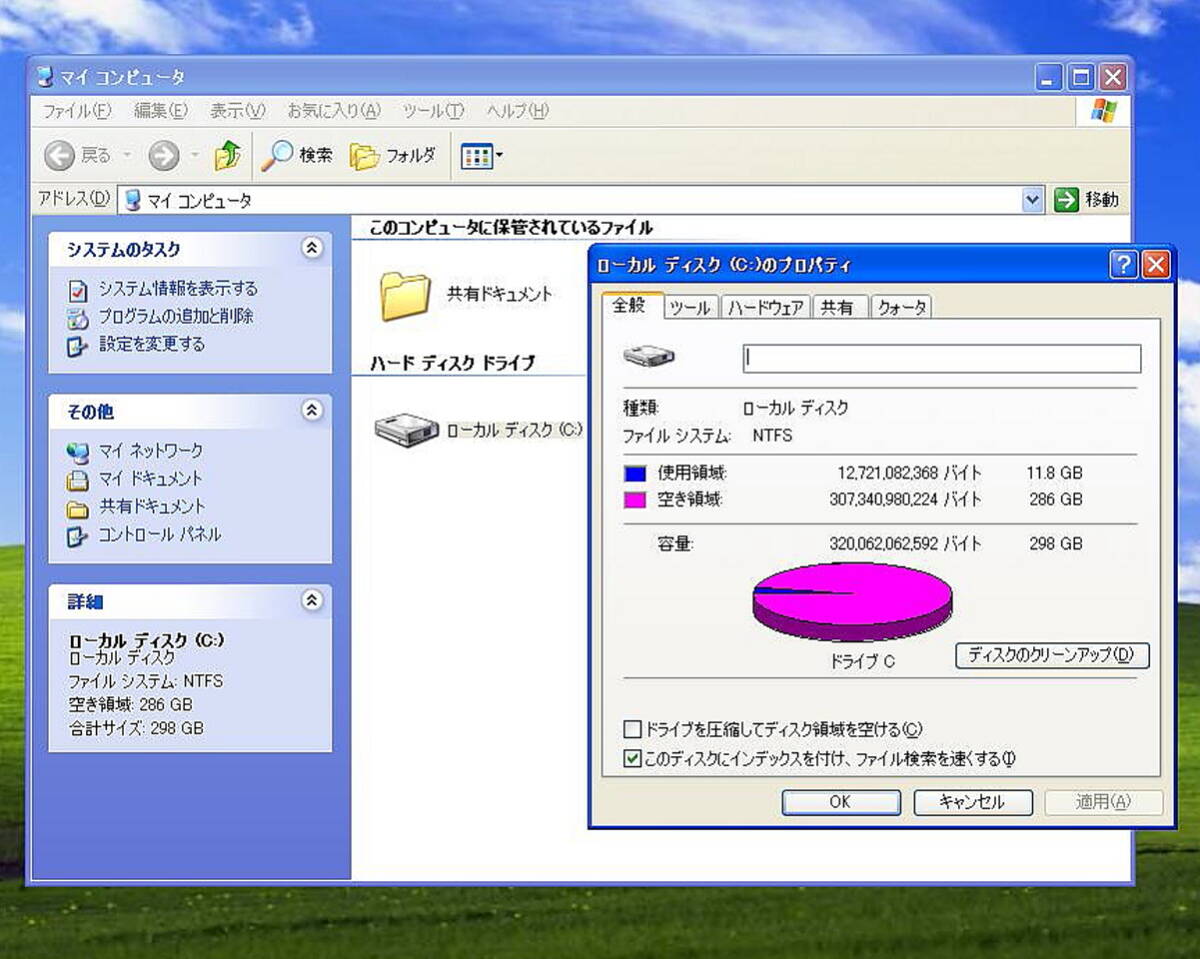
Task: Open マイ ネットワーク icon in sidebar
Action: pyautogui.click(x=78, y=451)
